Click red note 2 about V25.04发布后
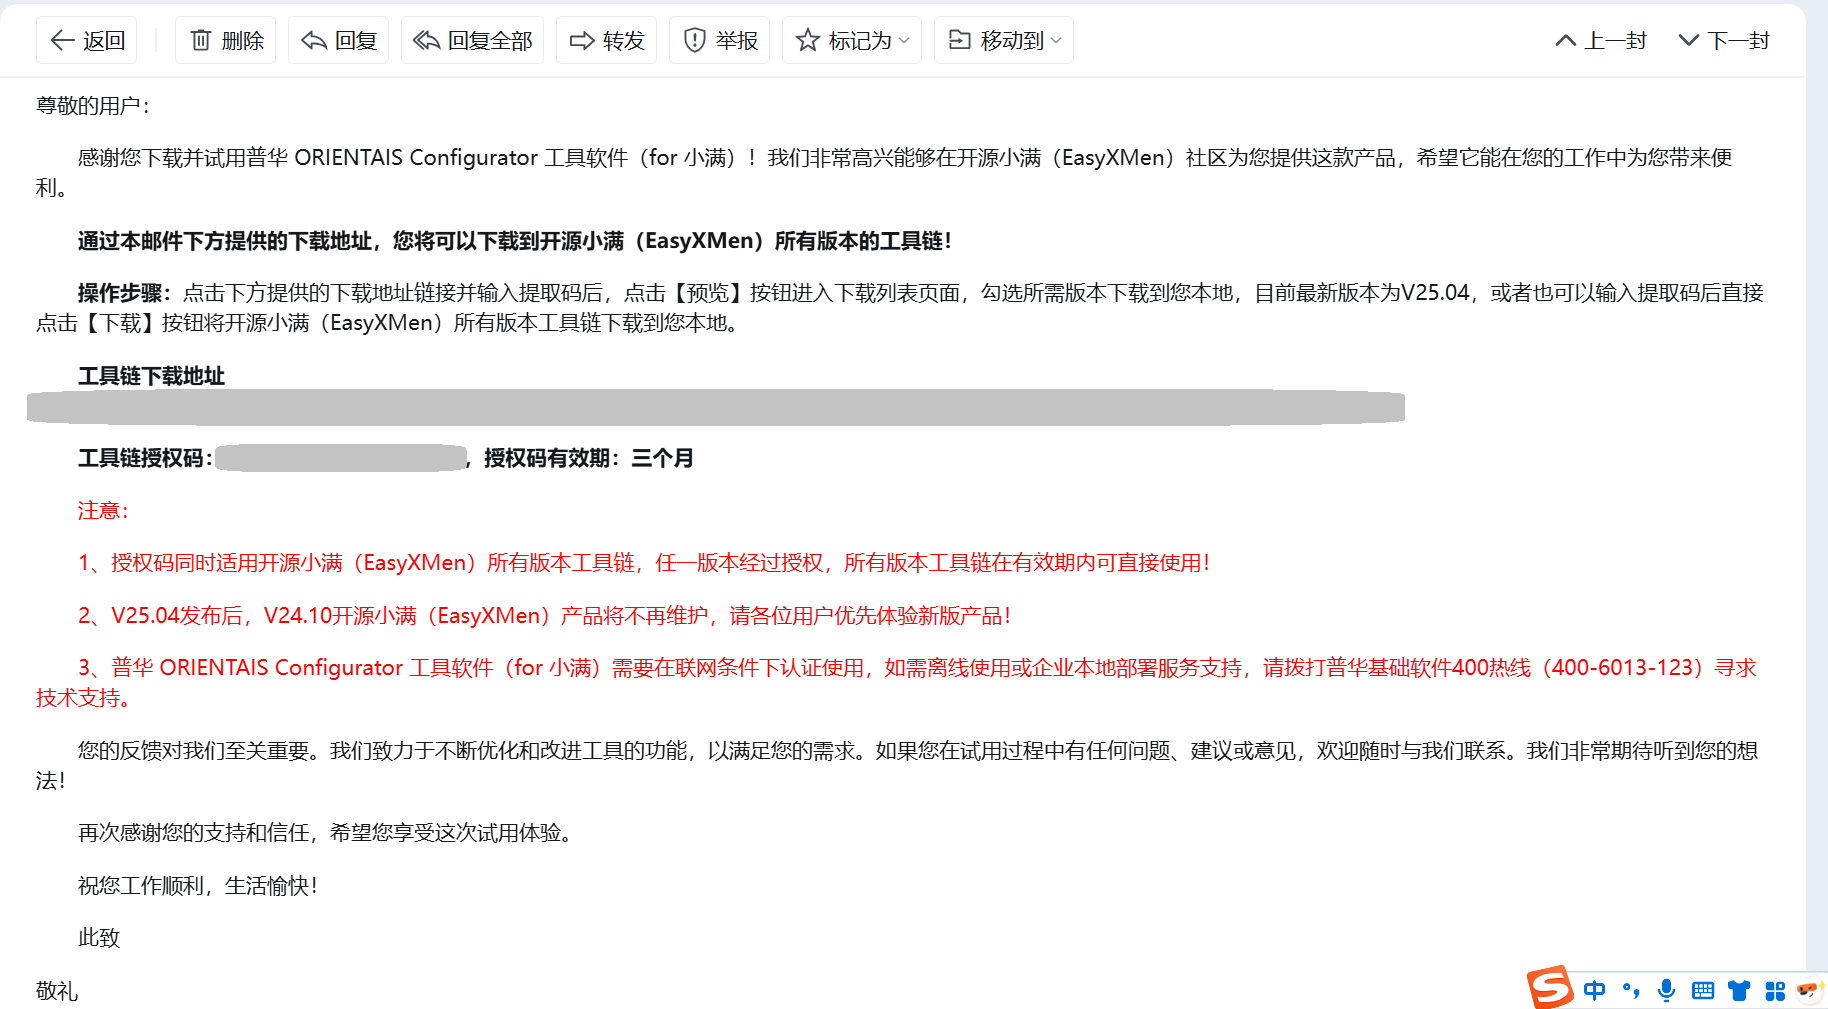The height and width of the screenshot is (1009, 1828). pos(545,616)
